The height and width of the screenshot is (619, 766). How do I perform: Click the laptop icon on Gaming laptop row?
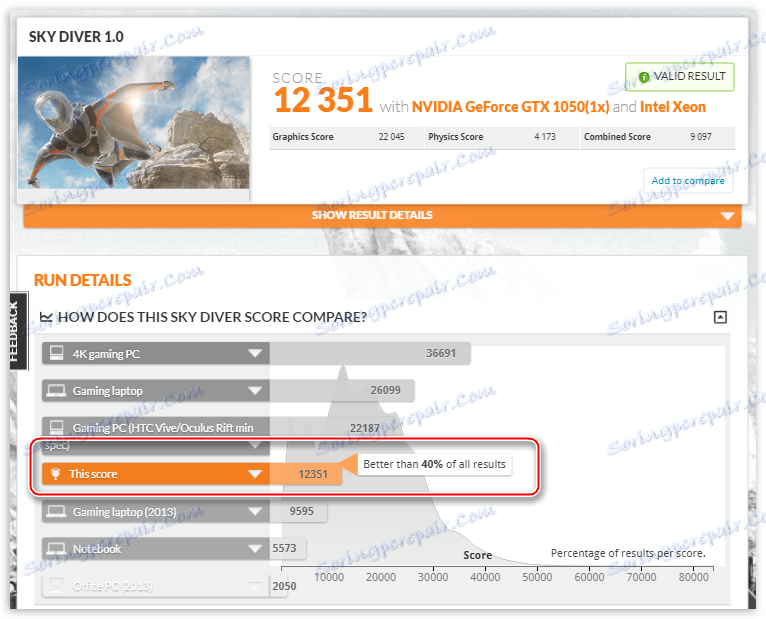(56, 390)
